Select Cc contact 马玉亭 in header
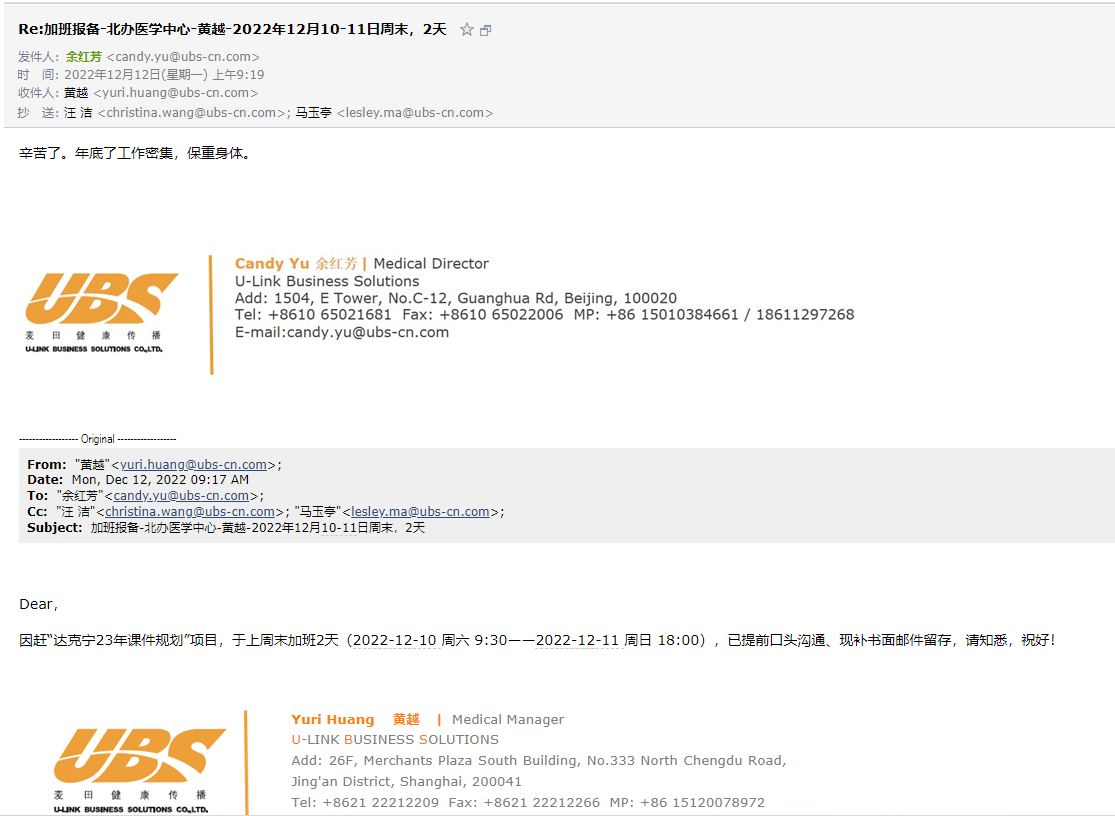The image size is (1115, 816). pos(314,113)
